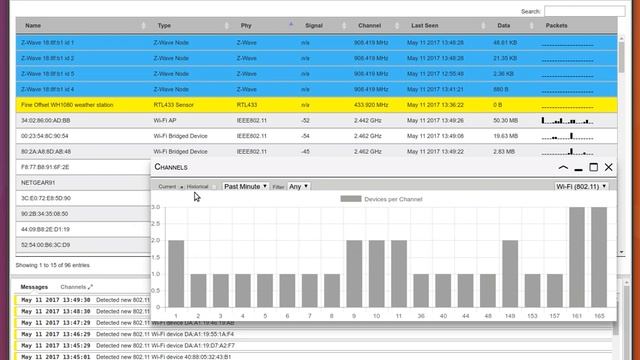The width and height of the screenshot is (640, 360).
Task: Click the device table scrollbar up arrow
Action: point(621,39)
